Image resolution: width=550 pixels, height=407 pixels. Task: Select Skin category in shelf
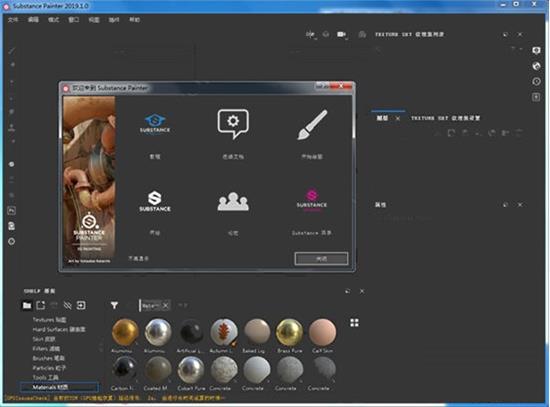pyautogui.click(x=44, y=339)
